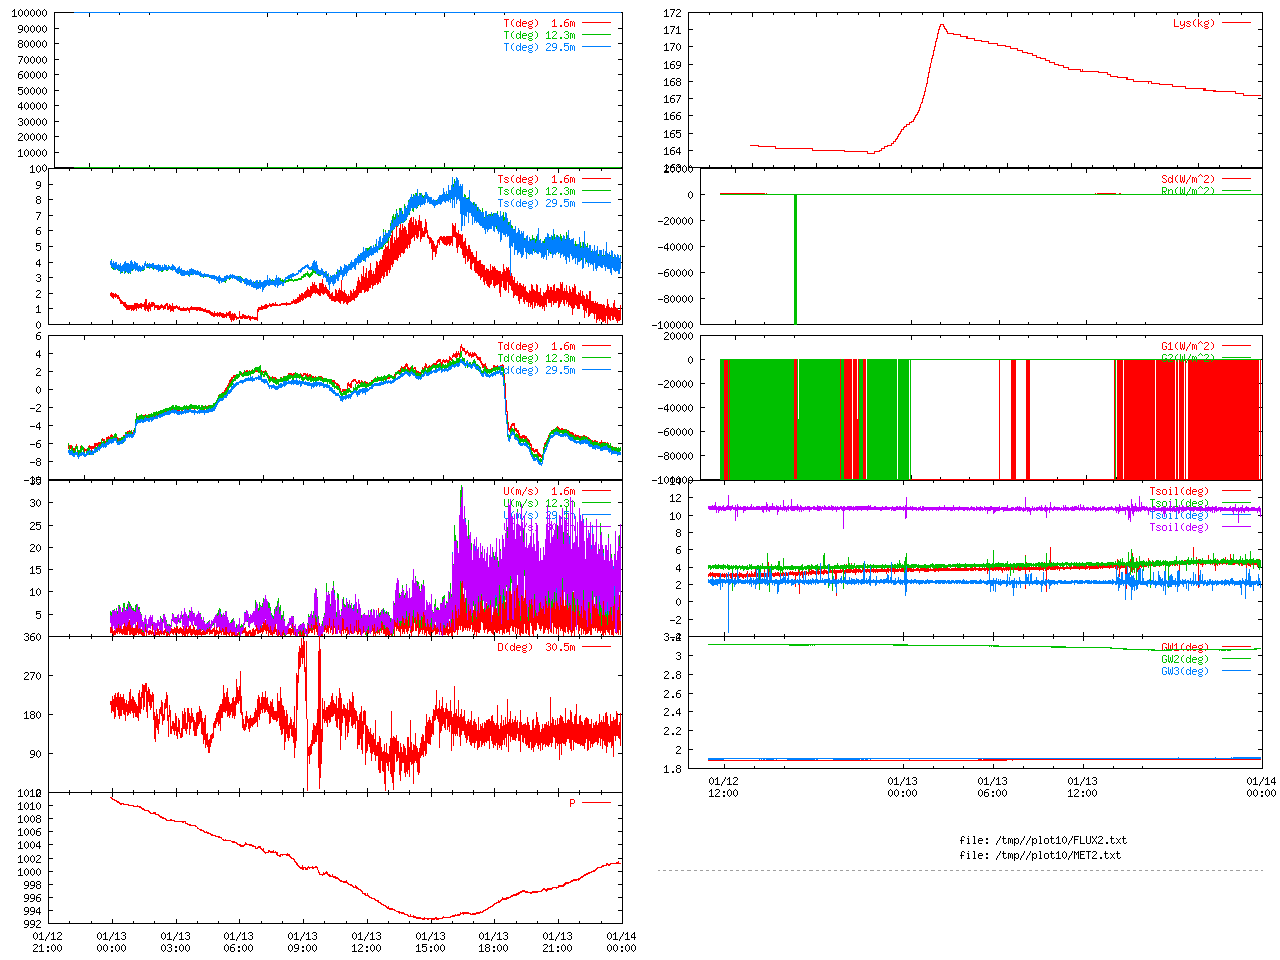
Task: Click the red line sample beside 'P'
Action: (x=596, y=803)
